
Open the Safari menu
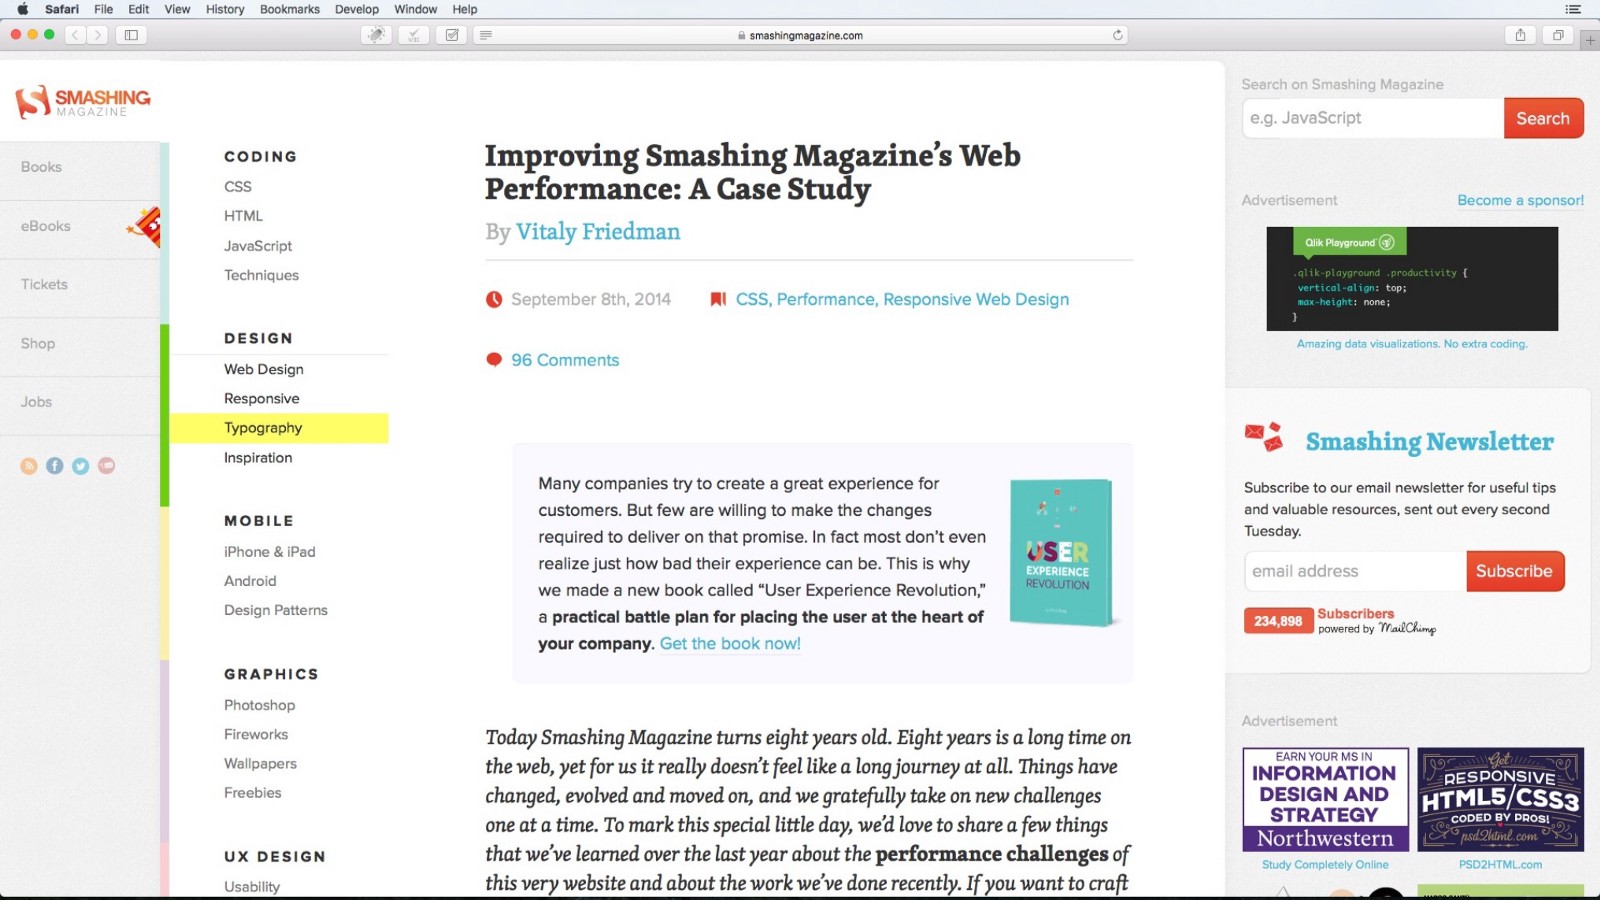click(62, 9)
